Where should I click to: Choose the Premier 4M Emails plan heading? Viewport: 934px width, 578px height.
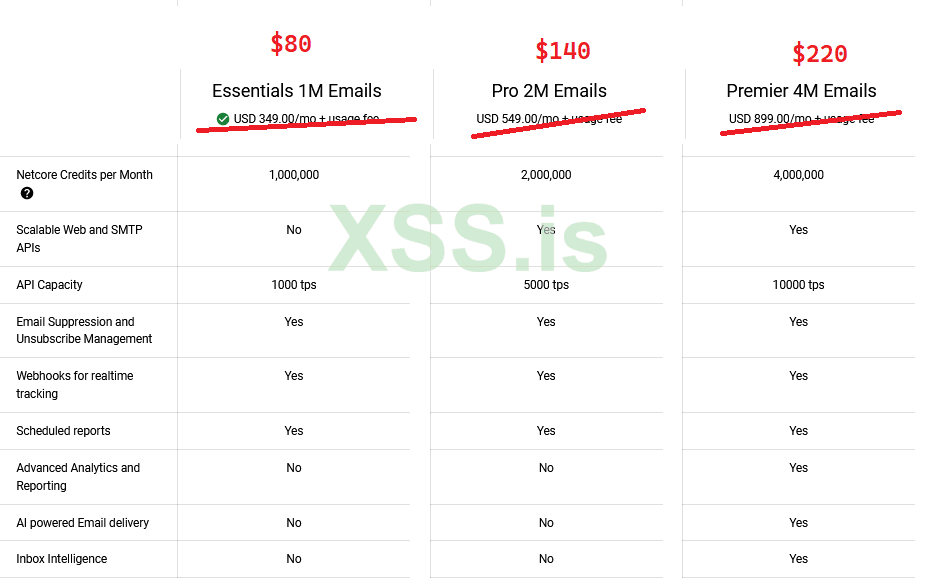coord(801,91)
